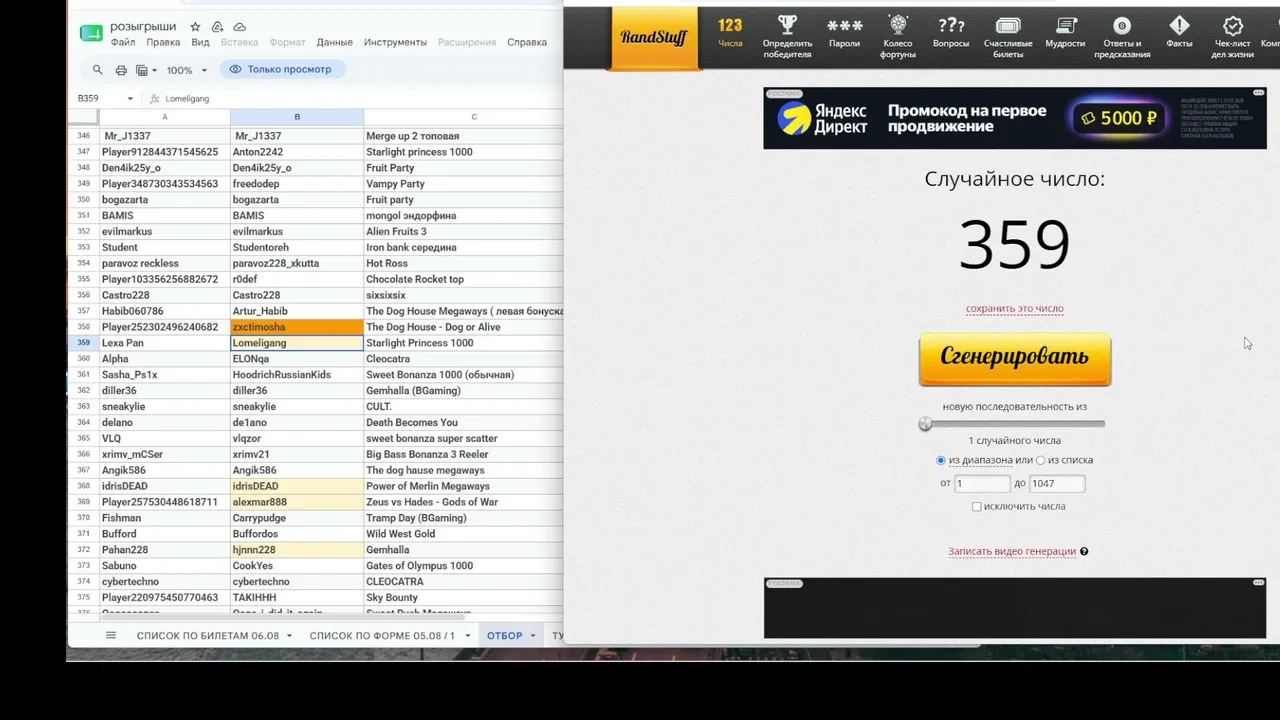
Task: Open the Яндекс Директ promo banner
Action: 1015,118
